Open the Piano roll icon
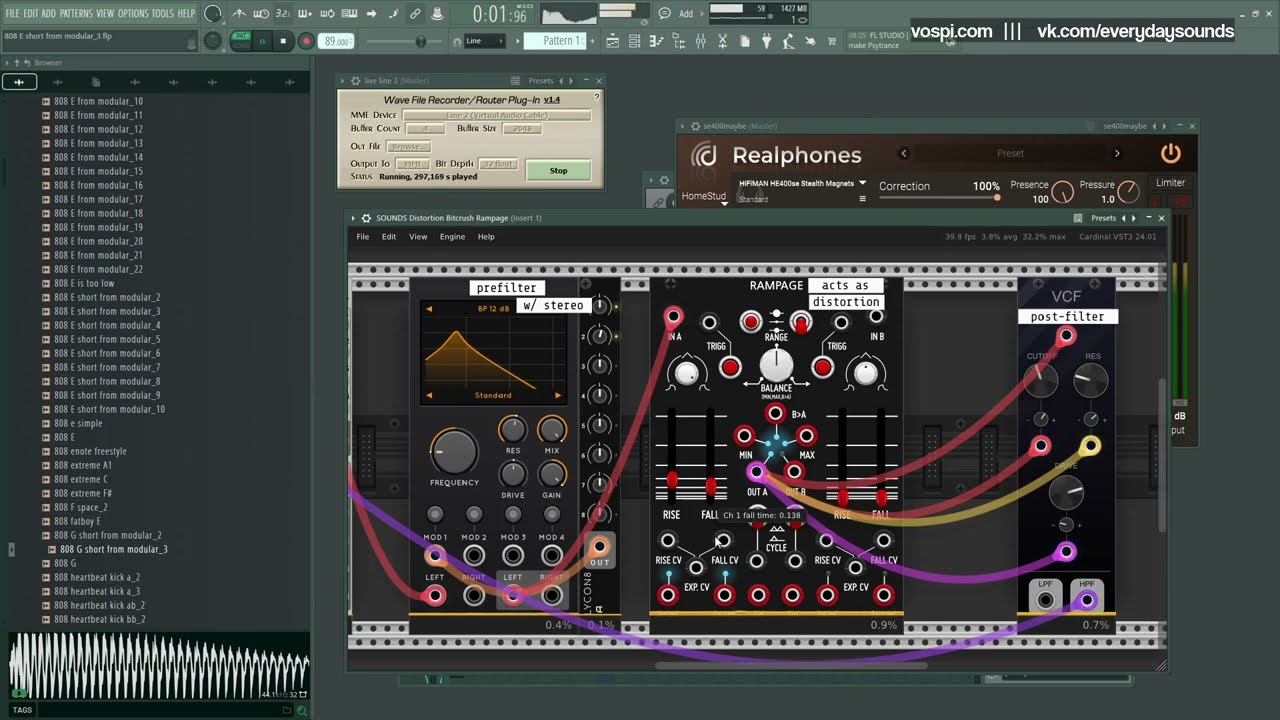The height and width of the screenshot is (720, 1280). point(656,41)
